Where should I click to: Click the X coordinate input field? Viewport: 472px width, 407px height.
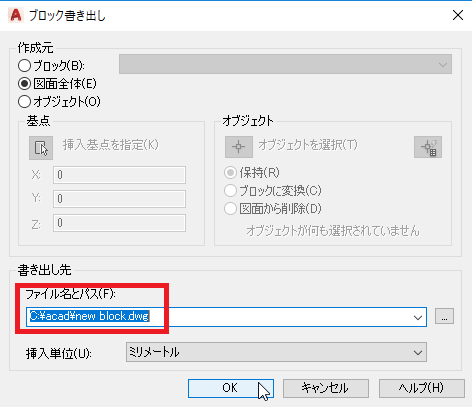[119, 175]
